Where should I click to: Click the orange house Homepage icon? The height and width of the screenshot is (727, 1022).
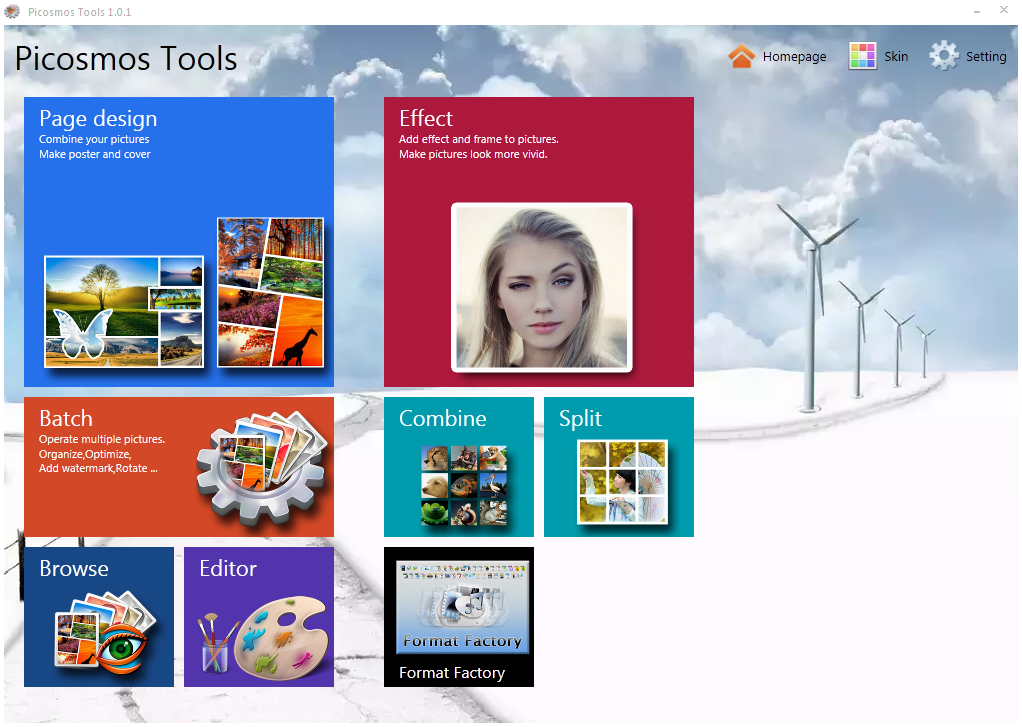point(742,57)
